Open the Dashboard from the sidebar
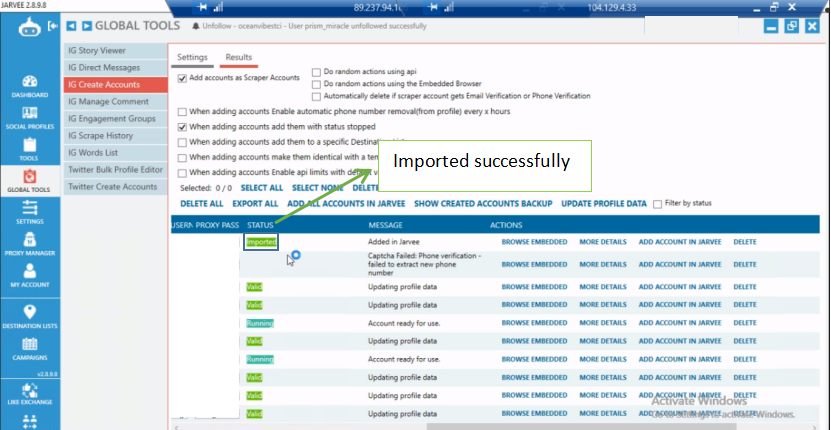The width and height of the screenshot is (831, 430). (x=30, y=86)
